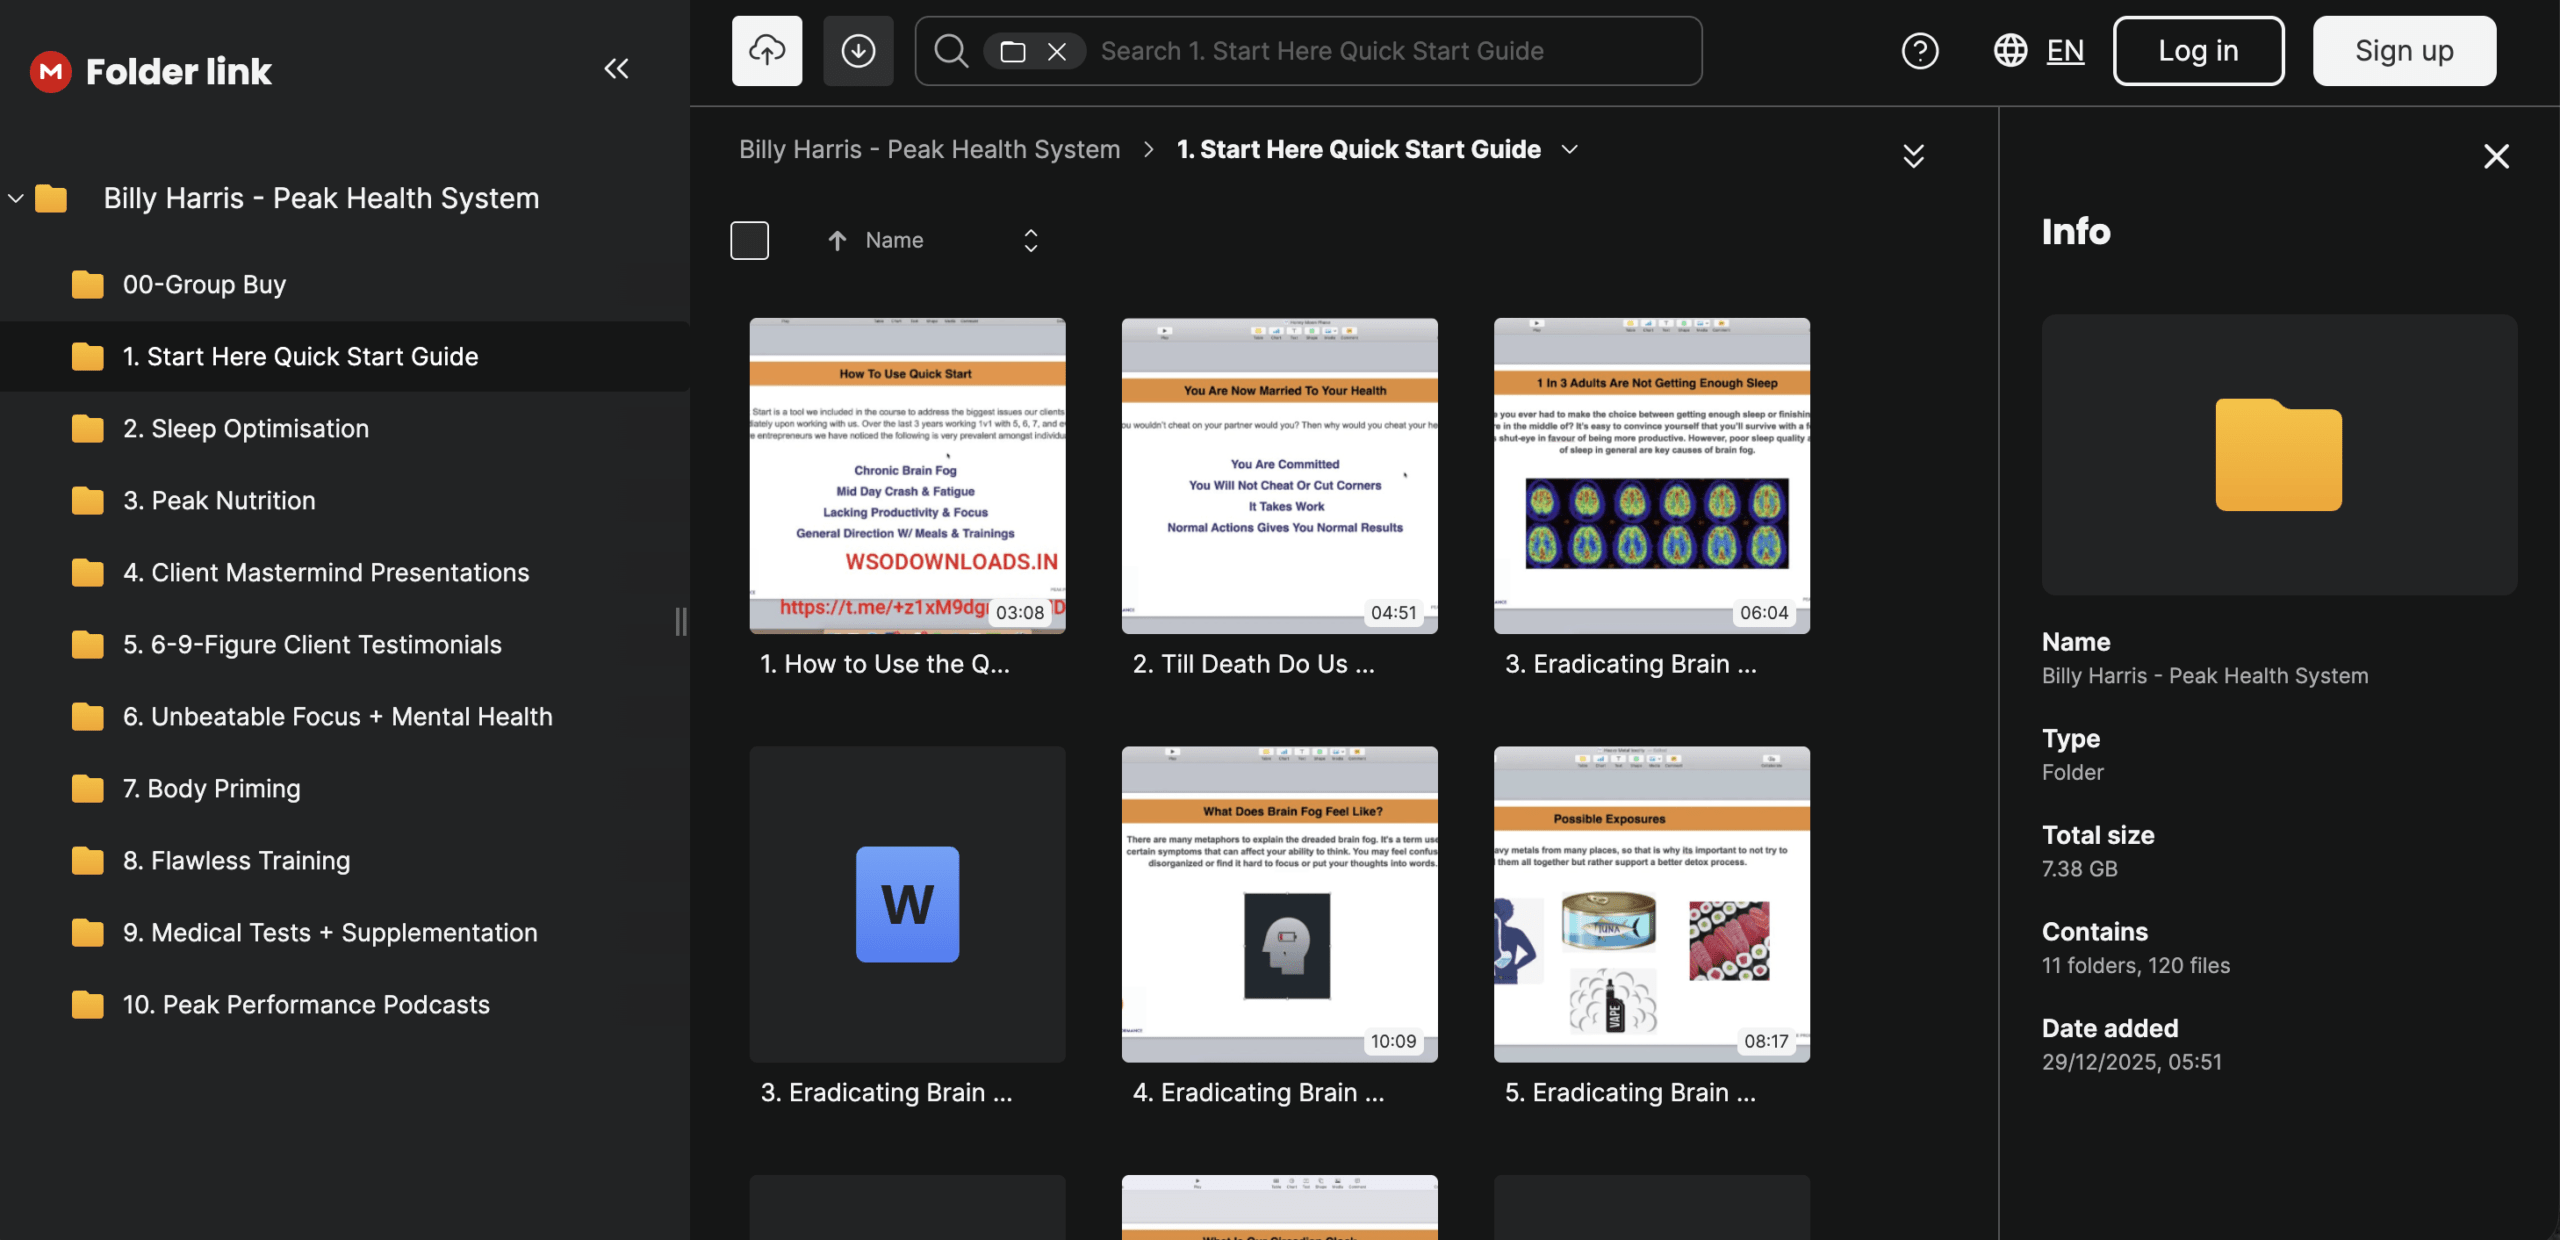Screen dimensions: 2560x1240
Task: Click the globe language icon
Action: [2010, 51]
